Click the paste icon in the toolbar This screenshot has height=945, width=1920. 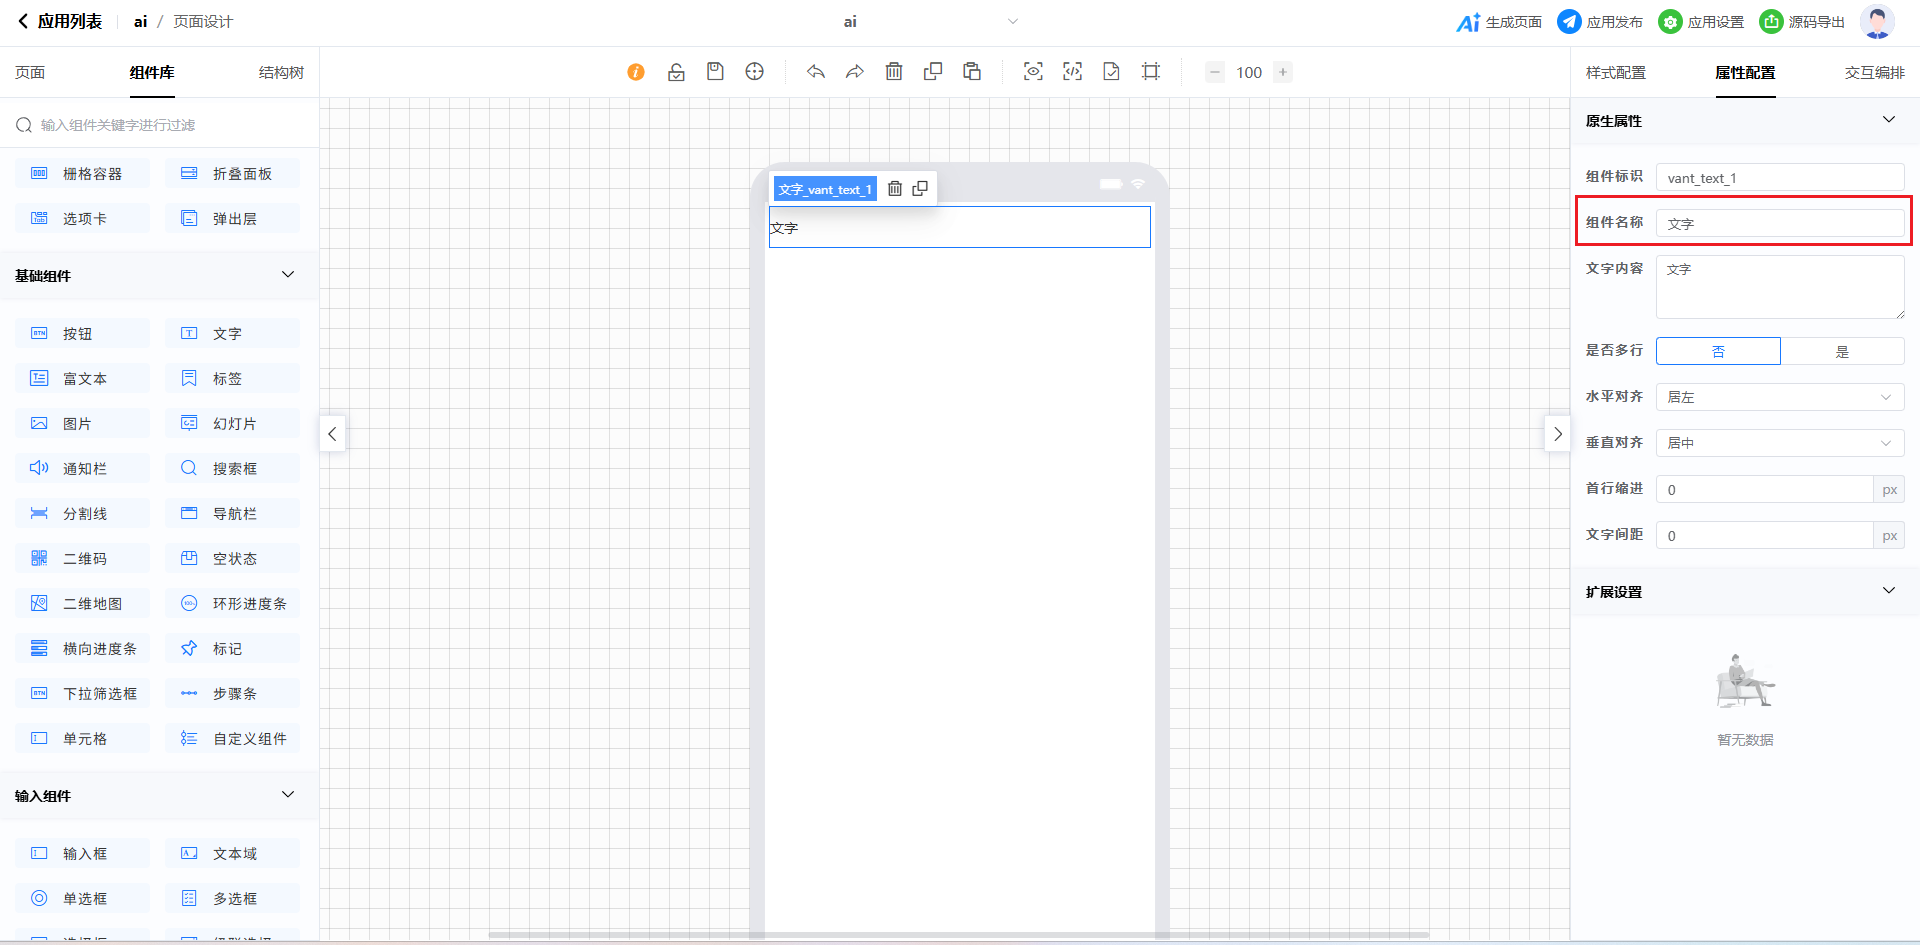tap(972, 72)
